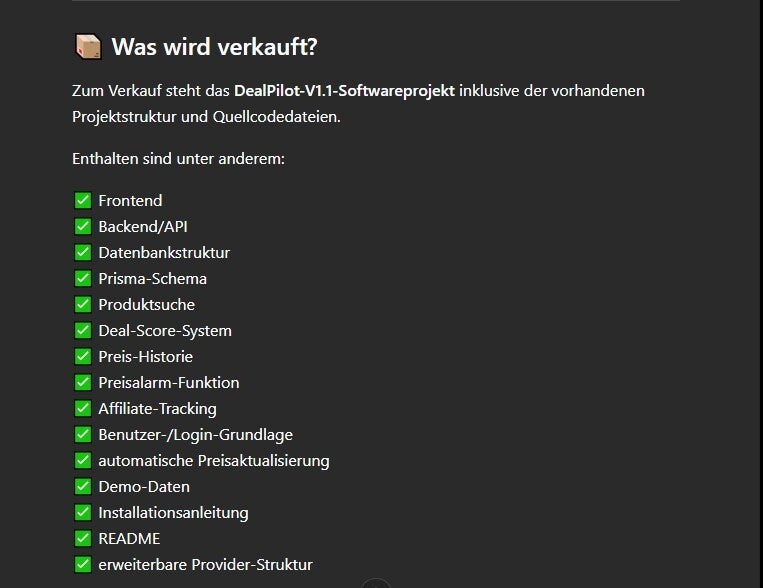Click the green checkmark beside Backend/API
The image size is (763, 588).
[x=83, y=226]
